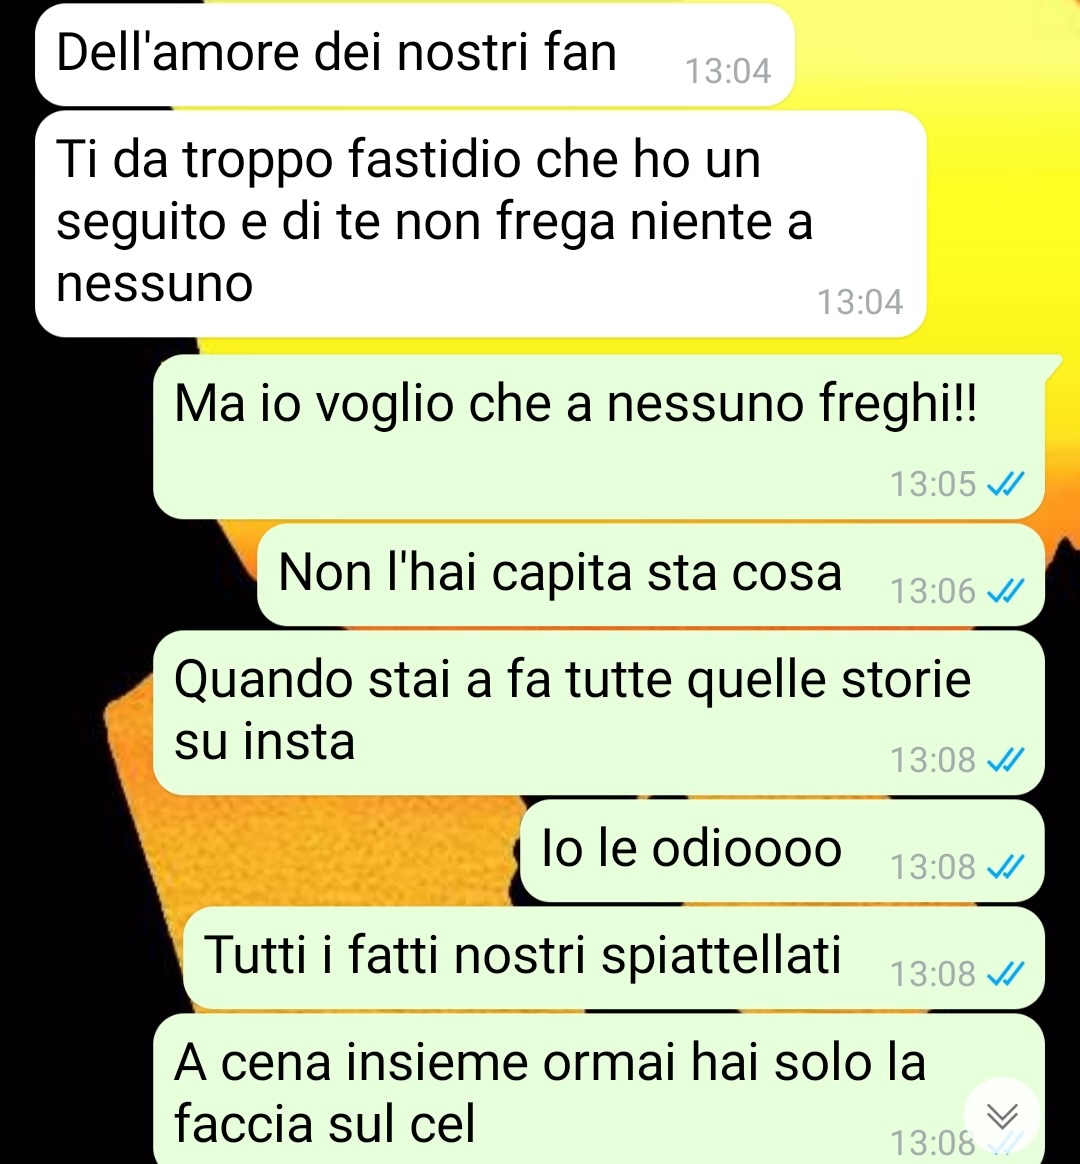Select the 'Quando stai a fa tutte quelle storie' bubble
The width and height of the screenshot is (1080, 1164).
pyautogui.click(x=599, y=713)
